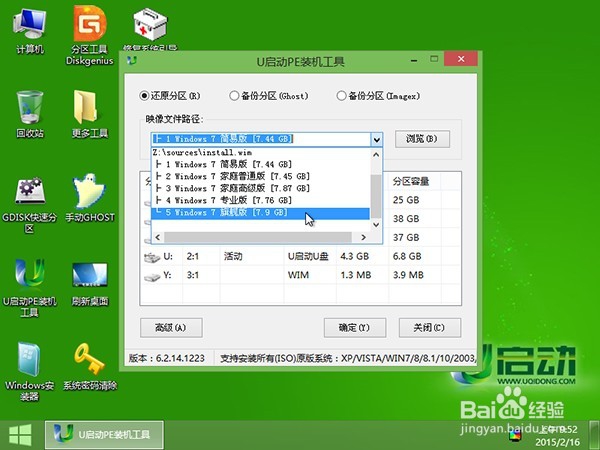Click the 2:1 disk number cell
The image size is (600, 450).
[193, 256]
